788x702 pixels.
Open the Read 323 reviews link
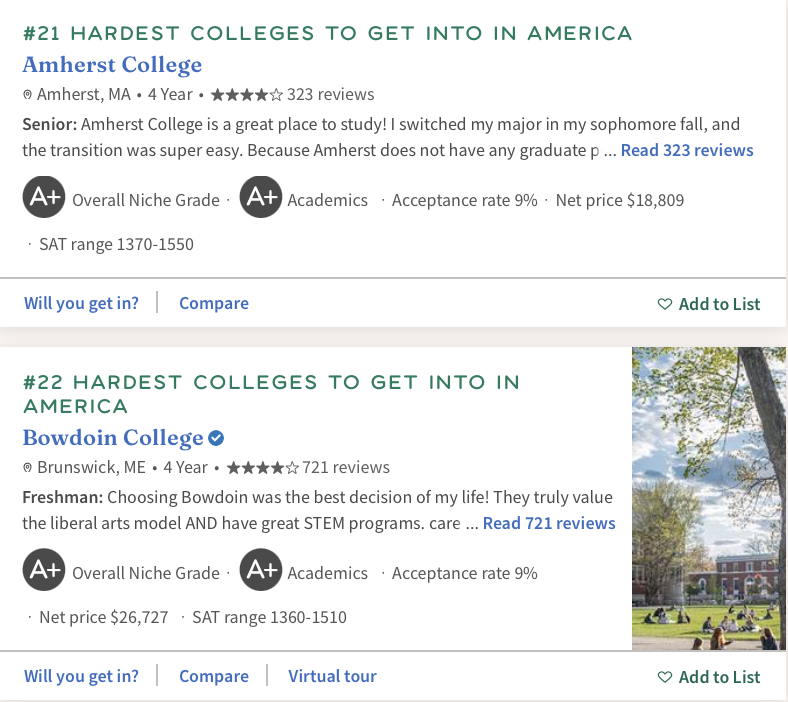click(687, 150)
